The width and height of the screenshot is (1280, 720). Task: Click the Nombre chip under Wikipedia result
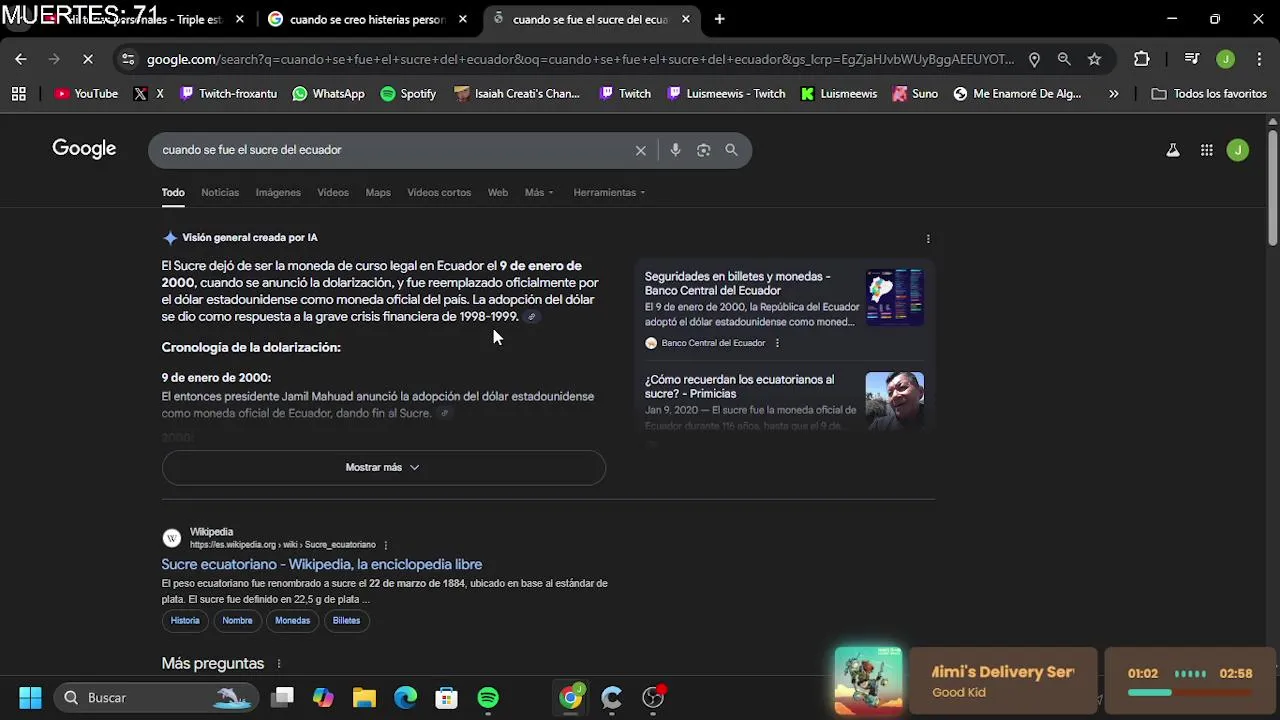pos(237,620)
